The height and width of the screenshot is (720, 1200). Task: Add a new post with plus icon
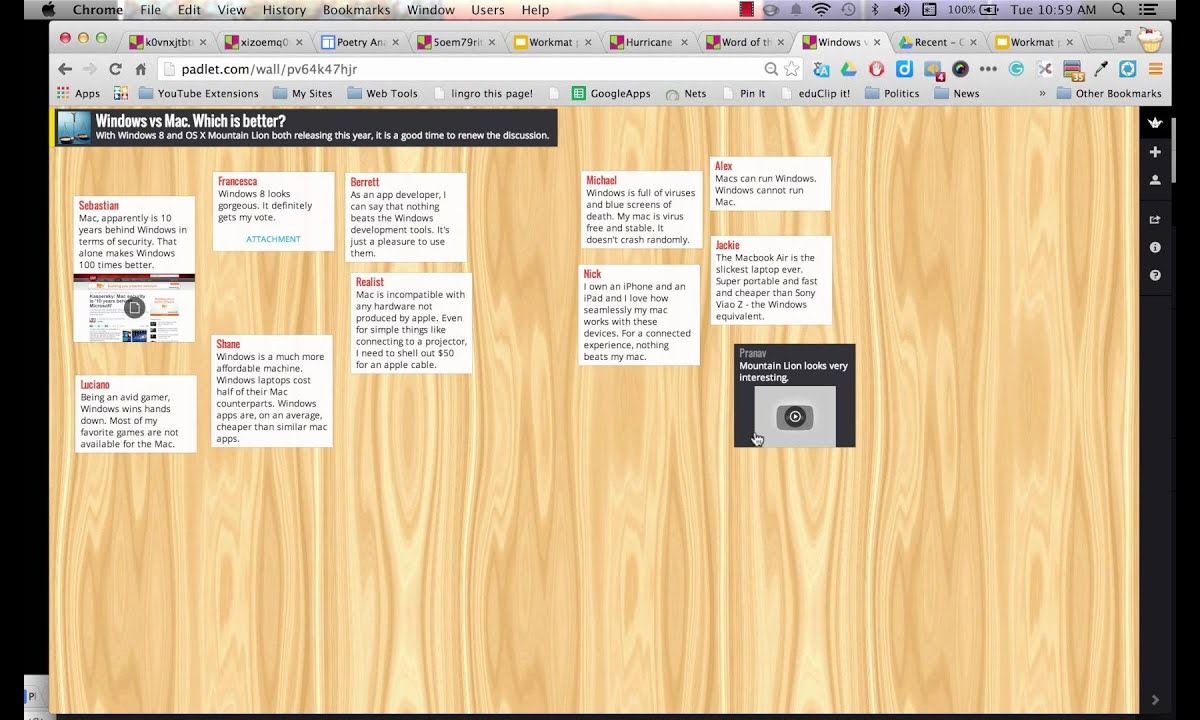tap(1155, 152)
